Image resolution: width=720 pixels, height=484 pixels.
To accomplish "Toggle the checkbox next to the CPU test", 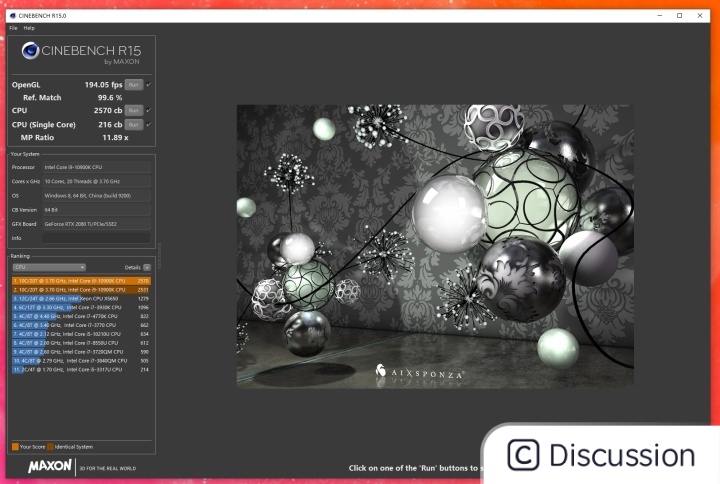I will (148, 110).
